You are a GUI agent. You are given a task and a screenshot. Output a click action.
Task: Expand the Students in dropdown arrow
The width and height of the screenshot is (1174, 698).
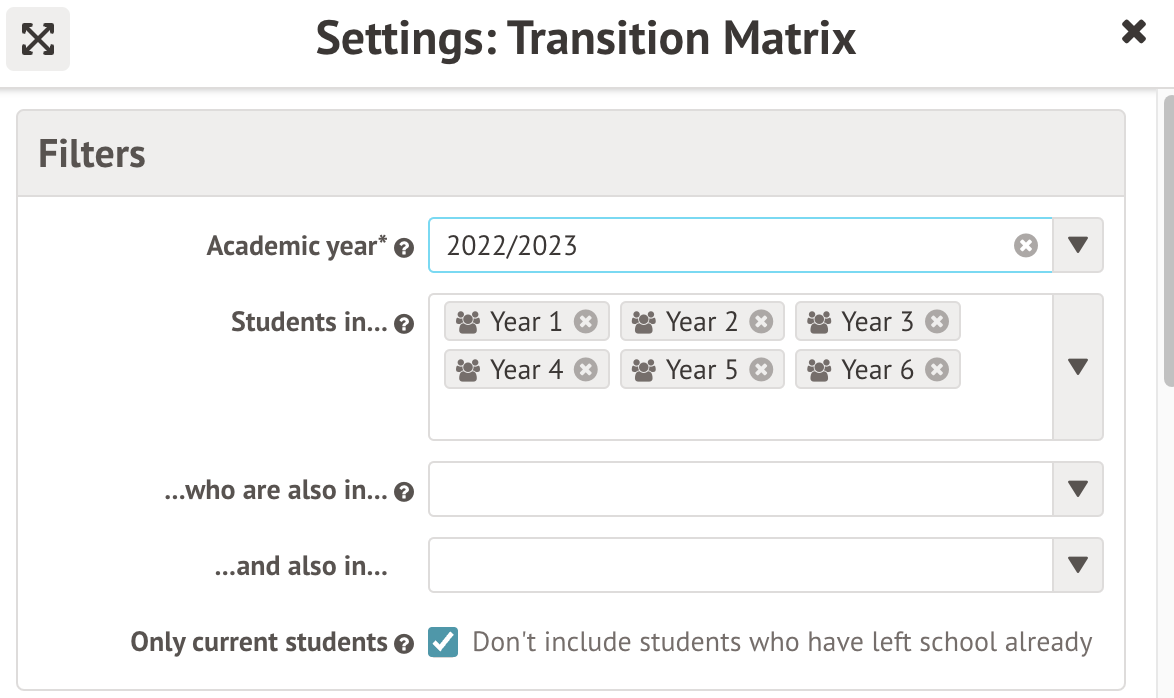click(x=1077, y=367)
